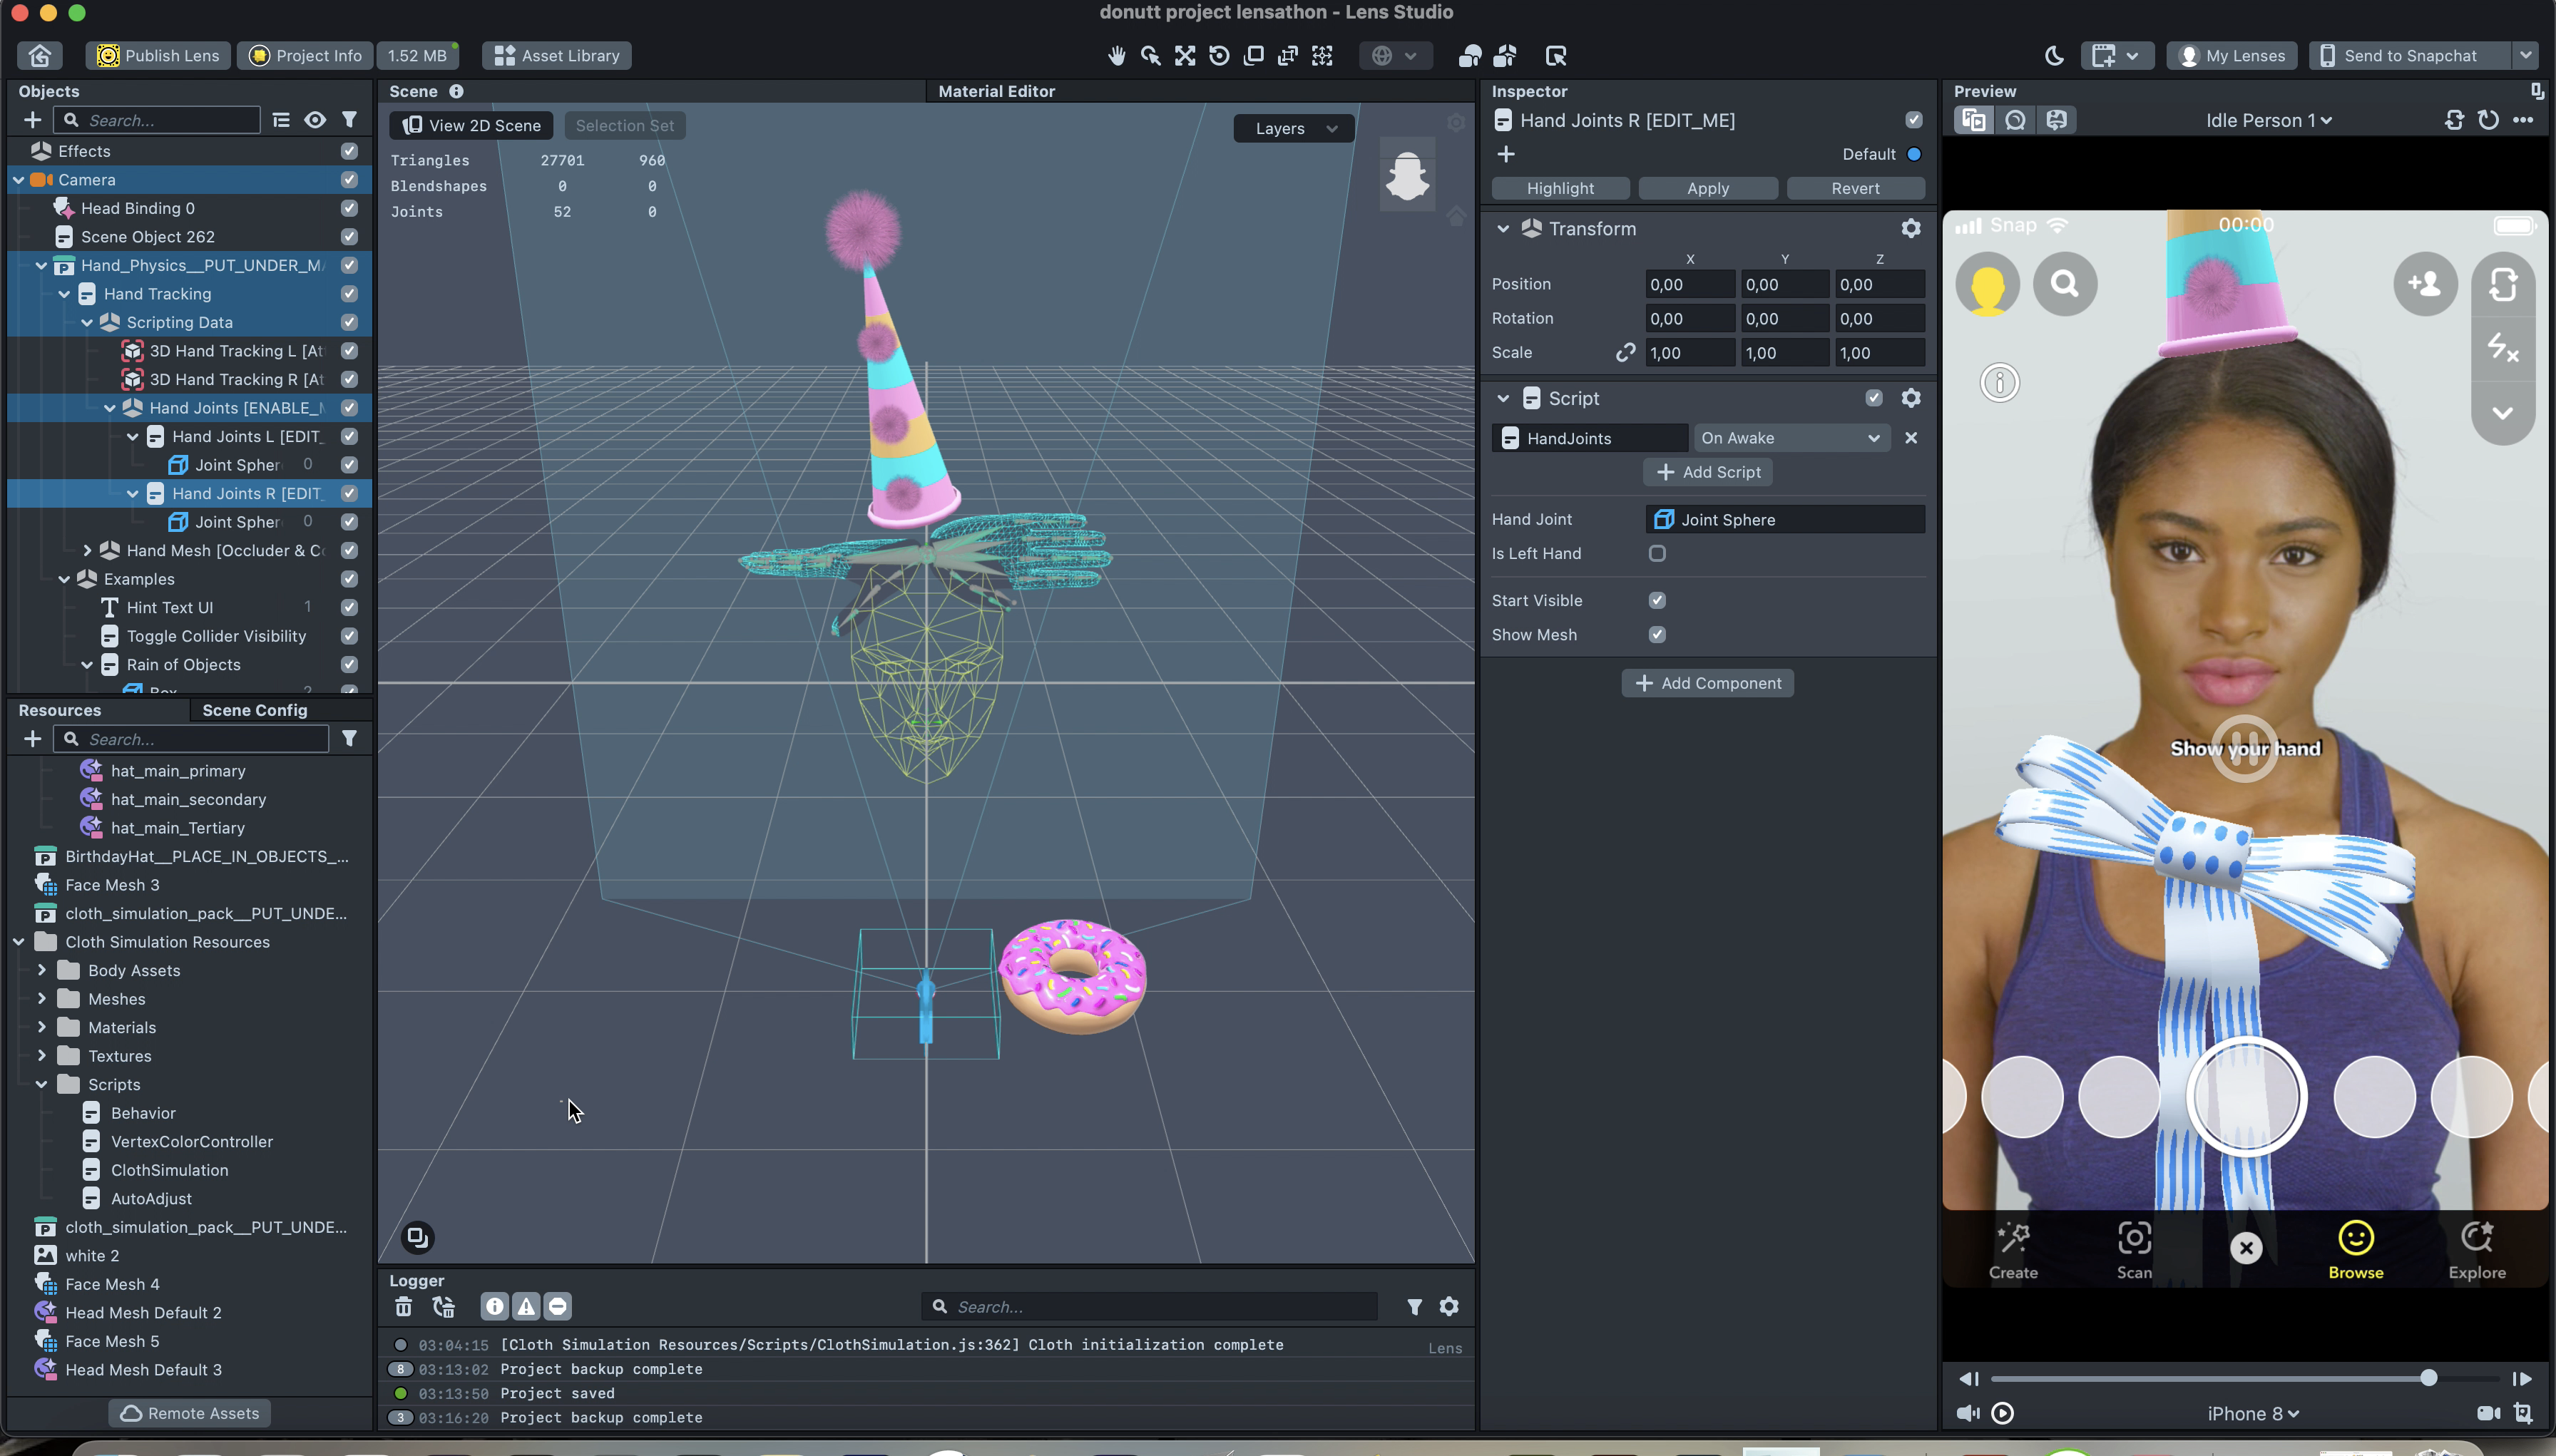Viewport: 2556px width, 1456px height.
Task: Toggle visibility of Hint Text UI object
Action: pos(349,607)
